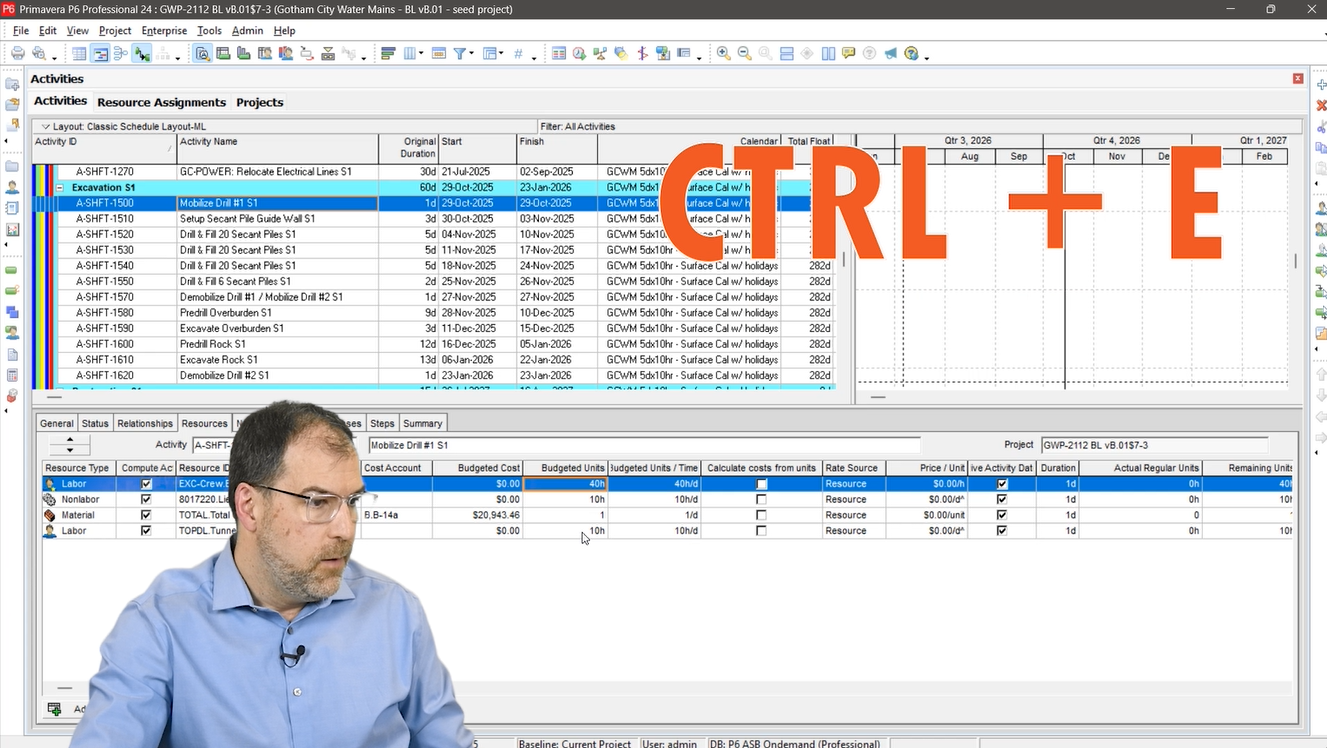This screenshot has height=748, width=1327.
Task: Click the activity table vertical scrollbar
Action: (845, 260)
